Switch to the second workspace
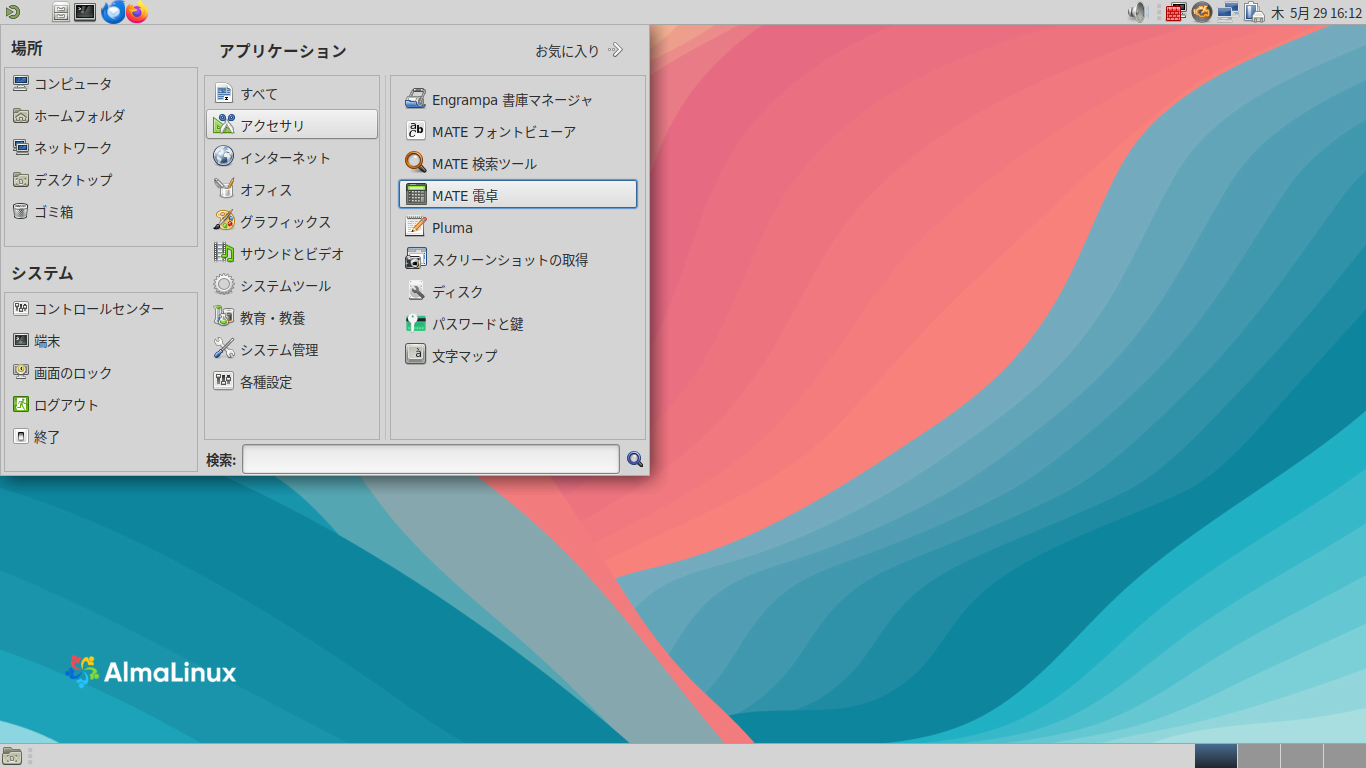This screenshot has width=1366, height=768. (x=1258, y=756)
